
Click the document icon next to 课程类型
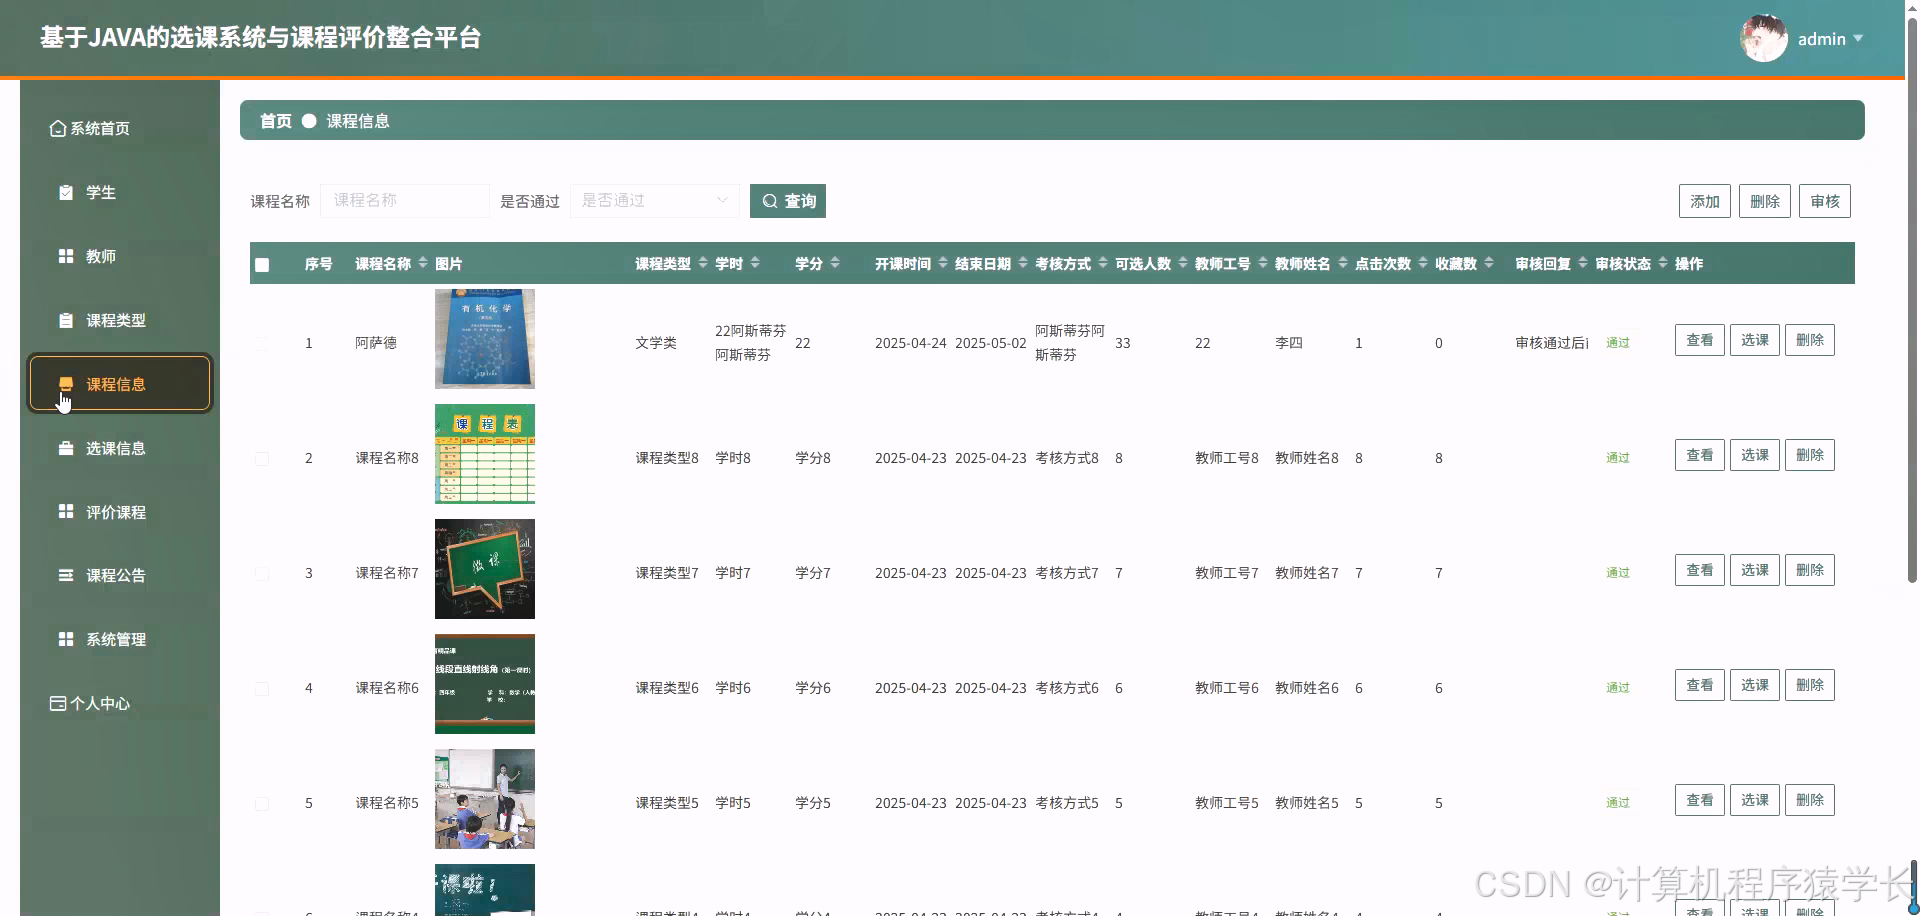(x=66, y=320)
